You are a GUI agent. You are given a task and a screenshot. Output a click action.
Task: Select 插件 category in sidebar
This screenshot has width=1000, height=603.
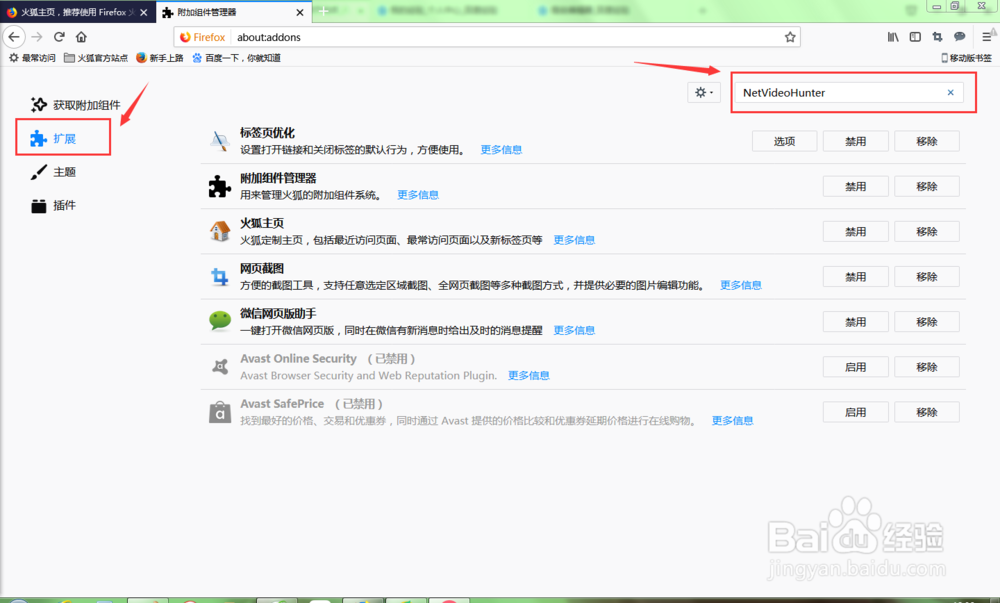tap(54, 205)
